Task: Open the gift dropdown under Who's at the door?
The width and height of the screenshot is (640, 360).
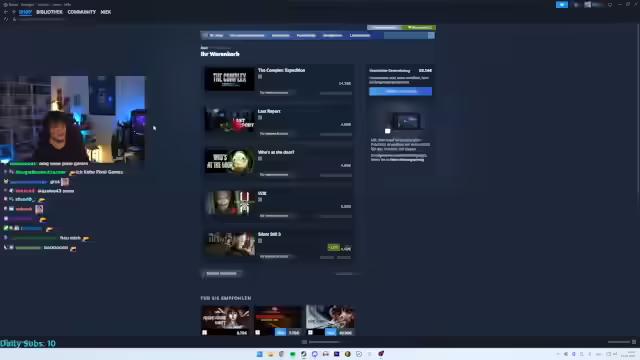Action: (x=277, y=175)
